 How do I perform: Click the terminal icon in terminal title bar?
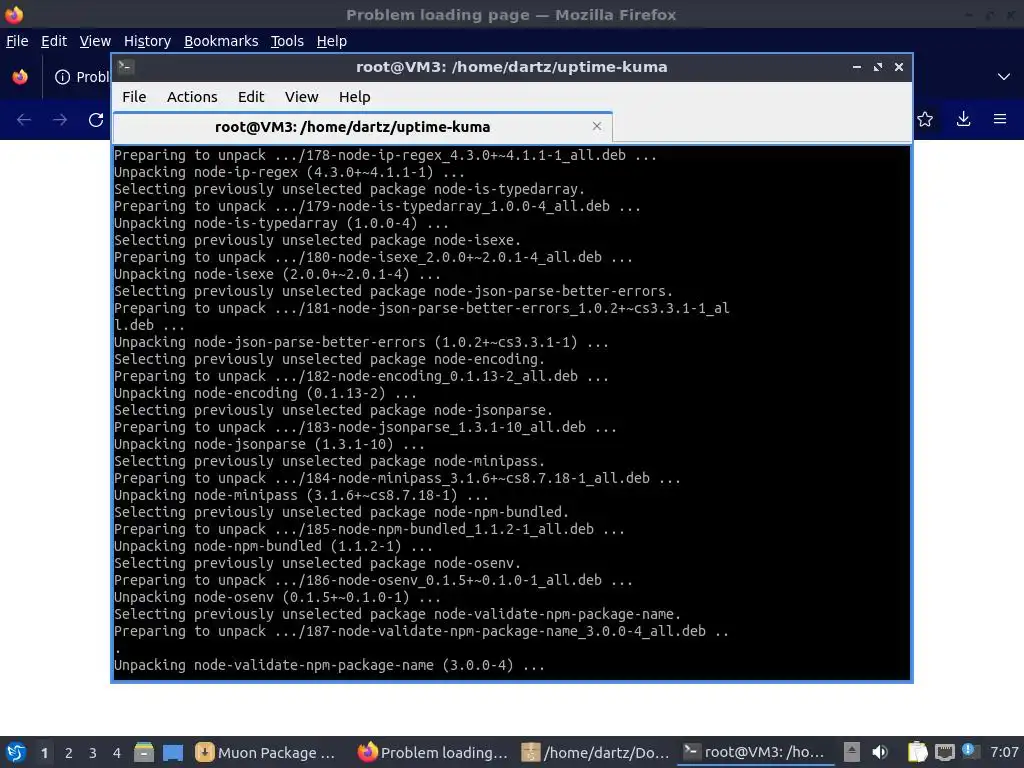(125, 67)
